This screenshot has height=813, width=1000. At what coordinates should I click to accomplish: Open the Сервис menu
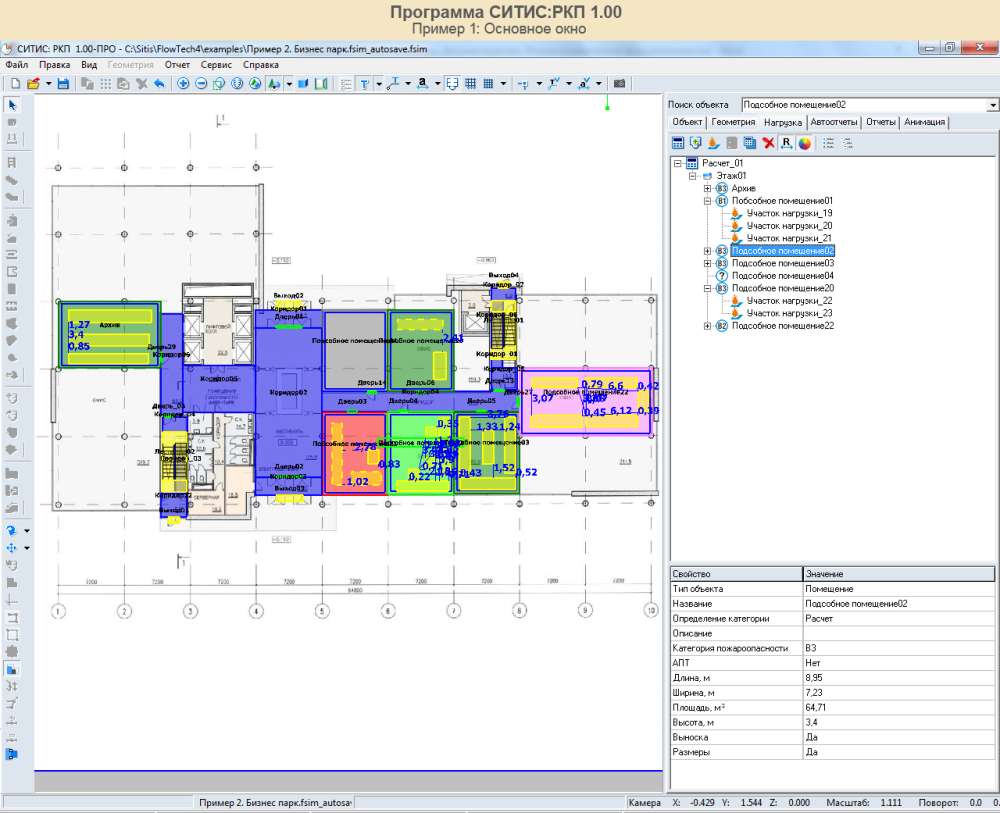[x=216, y=64]
